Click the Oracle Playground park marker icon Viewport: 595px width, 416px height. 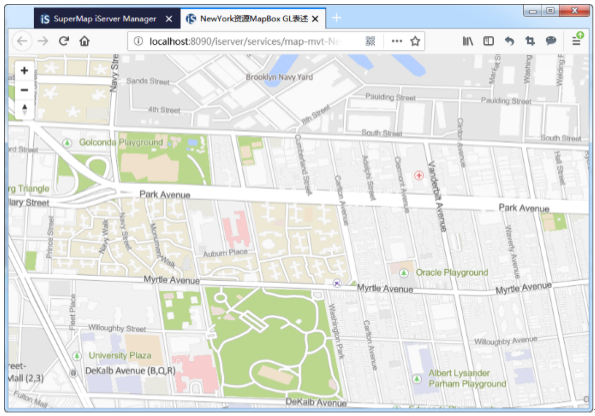pyautogui.click(x=404, y=273)
